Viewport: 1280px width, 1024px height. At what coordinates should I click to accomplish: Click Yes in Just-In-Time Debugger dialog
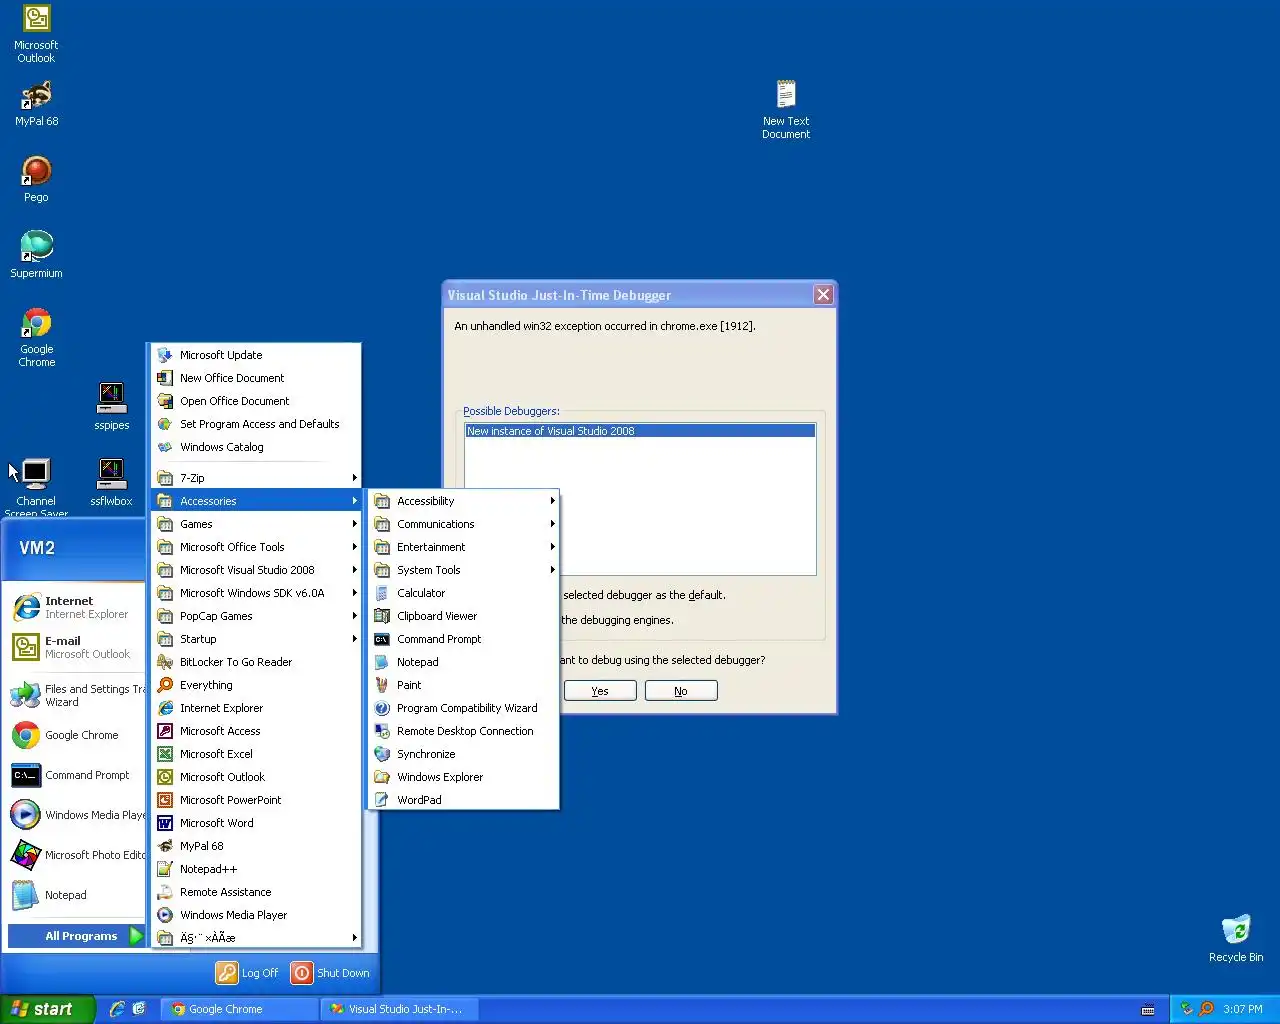point(600,691)
